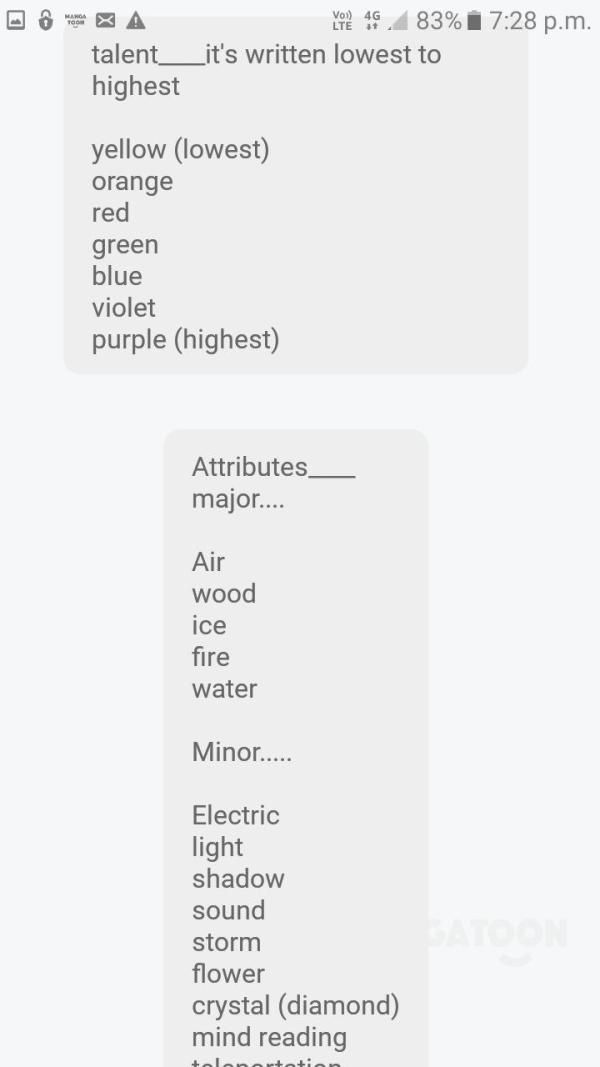Tap the warning triangle notification icon
The height and width of the screenshot is (1067, 600).
pos(135,21)
